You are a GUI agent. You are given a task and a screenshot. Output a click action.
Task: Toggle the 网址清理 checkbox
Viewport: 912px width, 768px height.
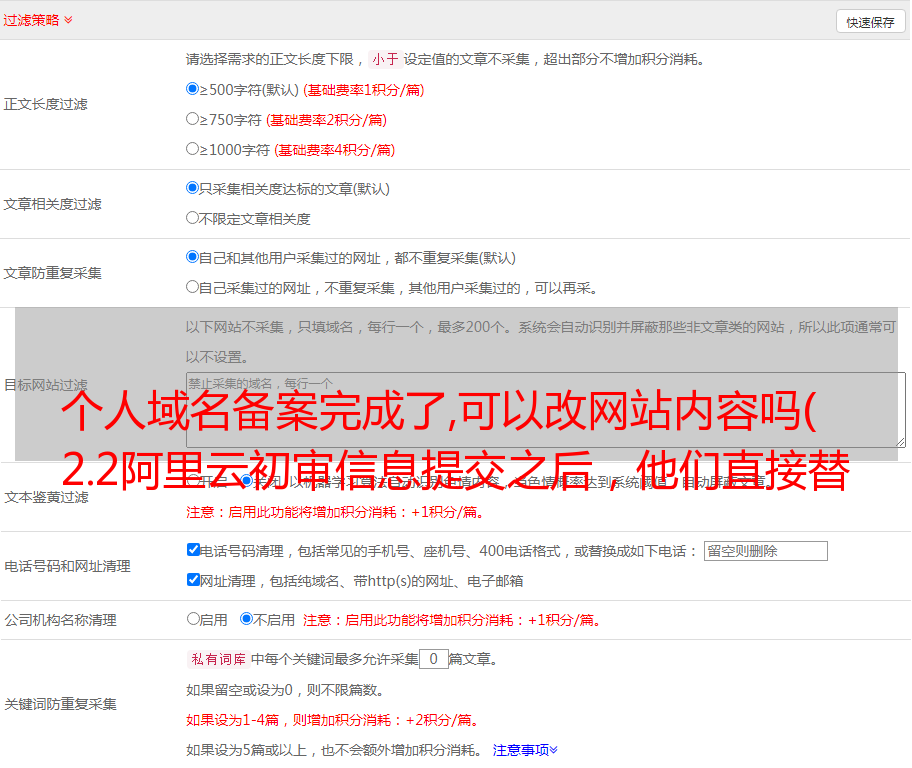coord(194,579)
